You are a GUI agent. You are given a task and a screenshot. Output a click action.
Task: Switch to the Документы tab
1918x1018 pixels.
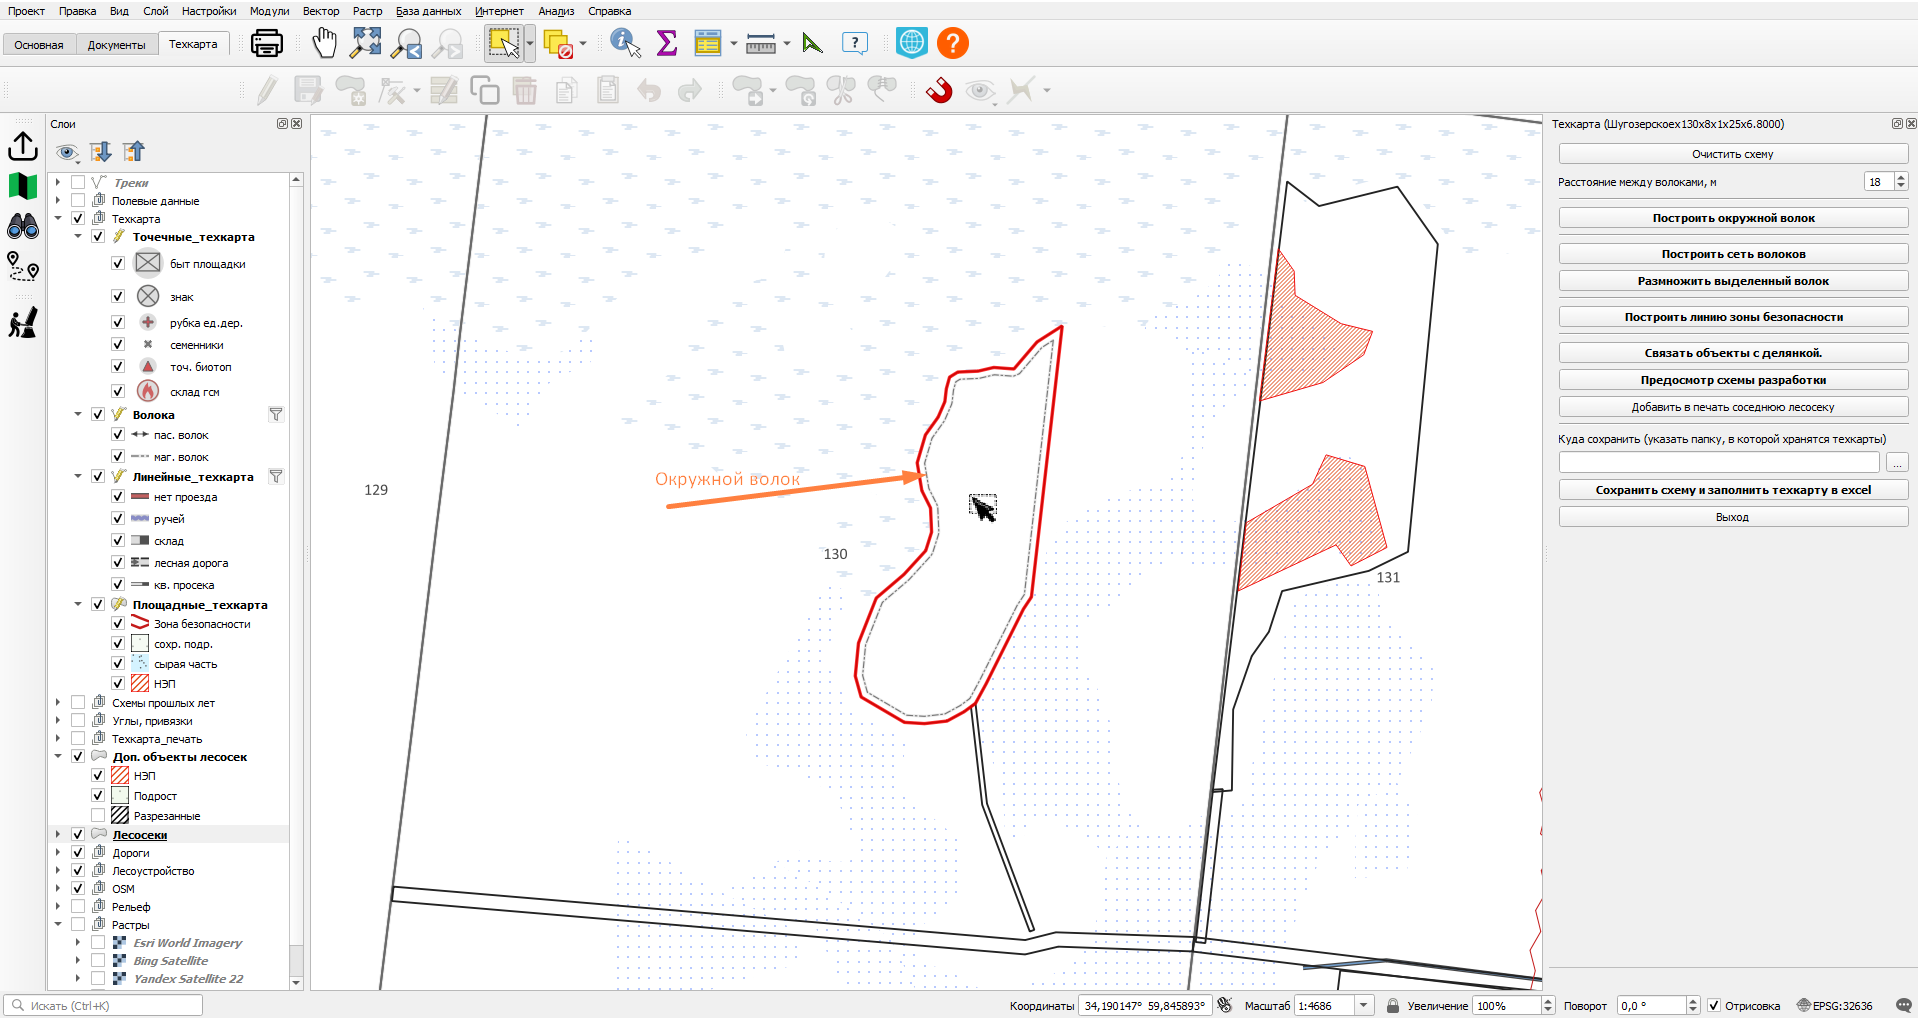coord(117,45)
